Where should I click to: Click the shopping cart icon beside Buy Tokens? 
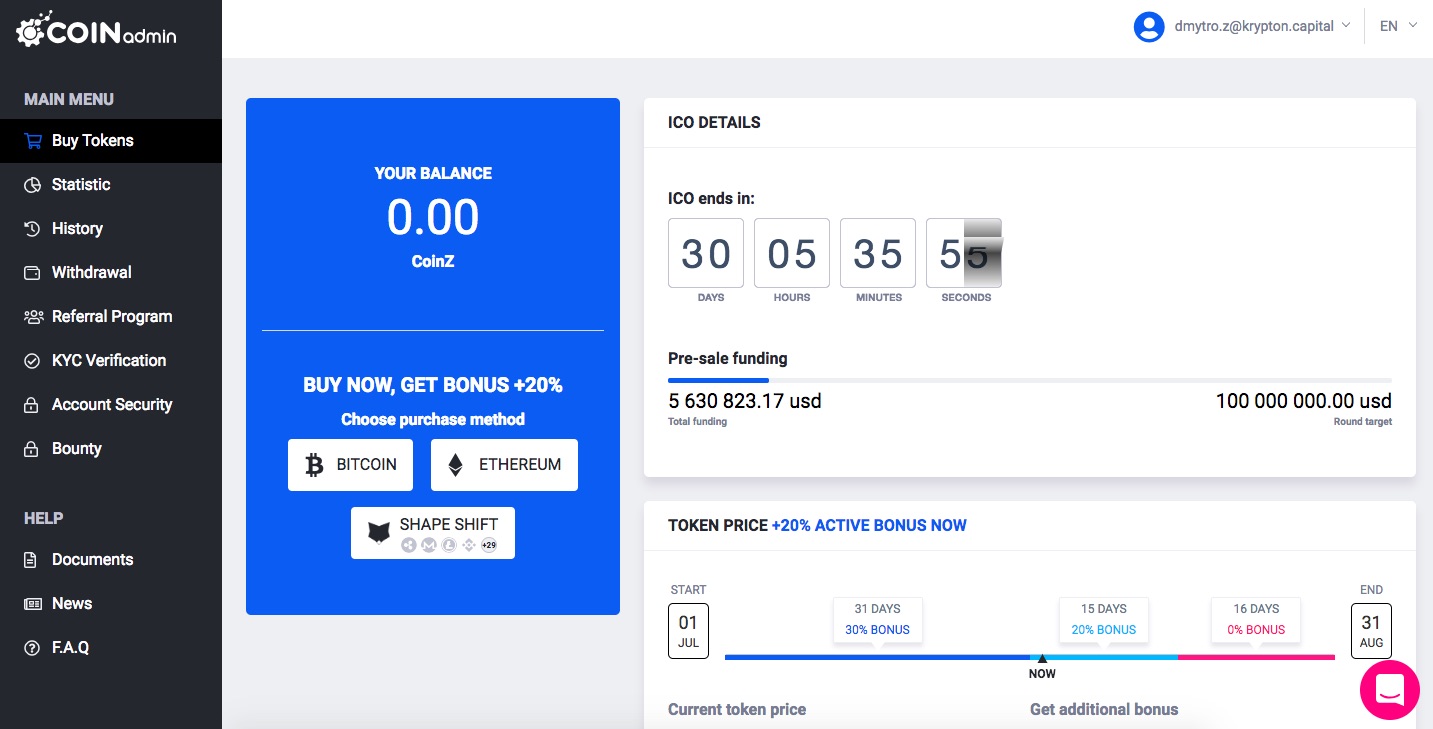click(33, 141)
